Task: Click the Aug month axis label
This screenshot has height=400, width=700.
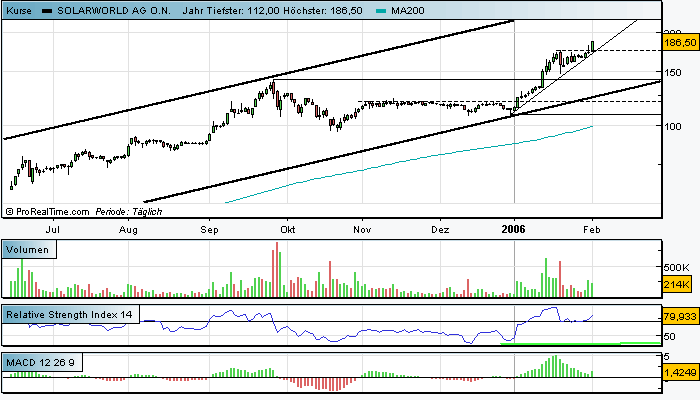Action: 128,229
